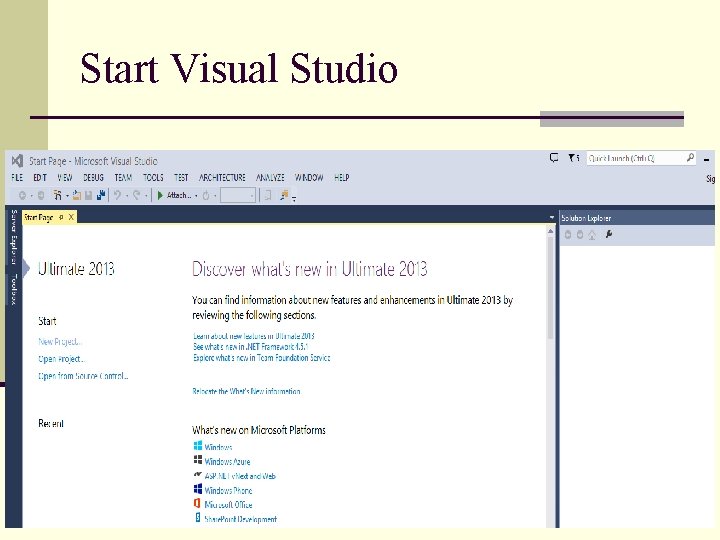Viewport: 720px width, 540px height.
Task: Click the Find in Files toolbar icon
Action: click(268, 196)
